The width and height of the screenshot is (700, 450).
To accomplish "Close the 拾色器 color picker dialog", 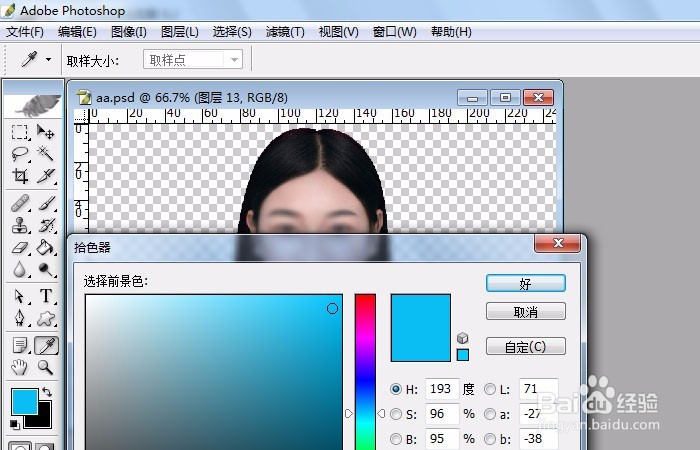I will coord(557,243).
